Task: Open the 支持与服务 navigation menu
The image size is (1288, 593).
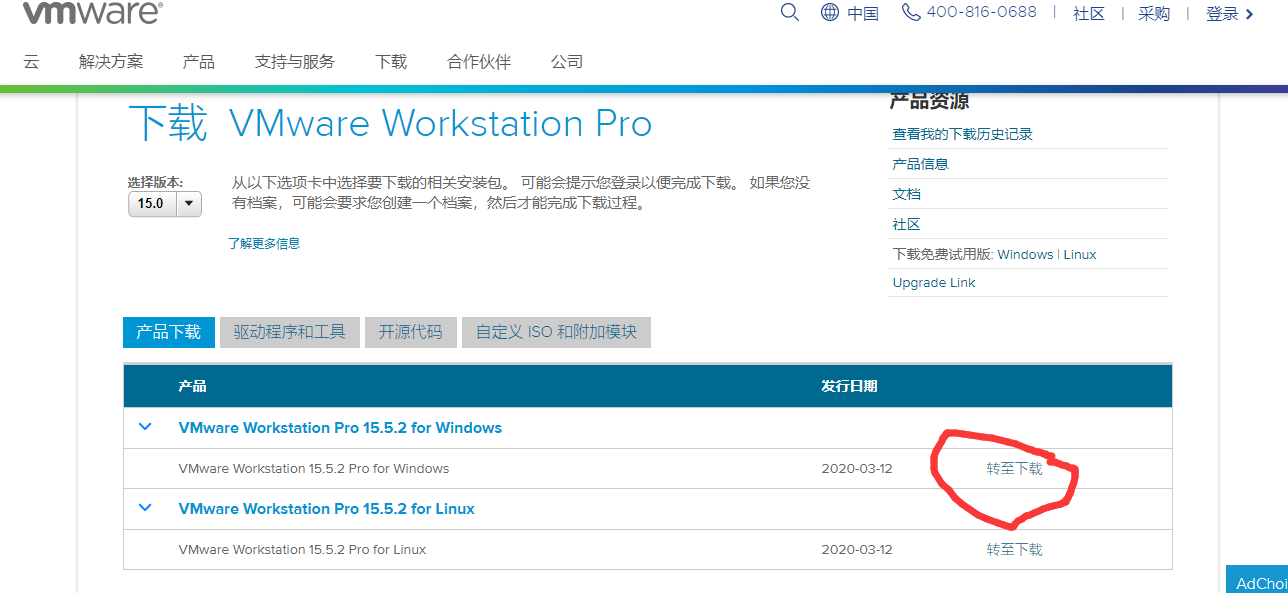Action: pyautogui.click(x=295, y=62)
